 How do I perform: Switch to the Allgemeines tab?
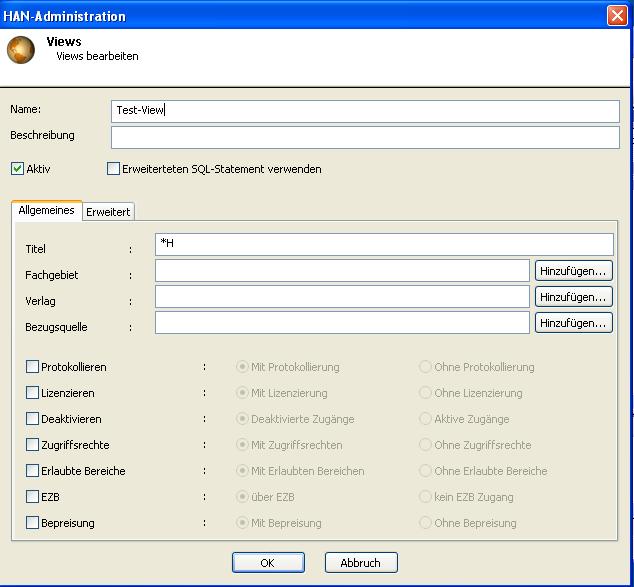click(x=46, y=210)
